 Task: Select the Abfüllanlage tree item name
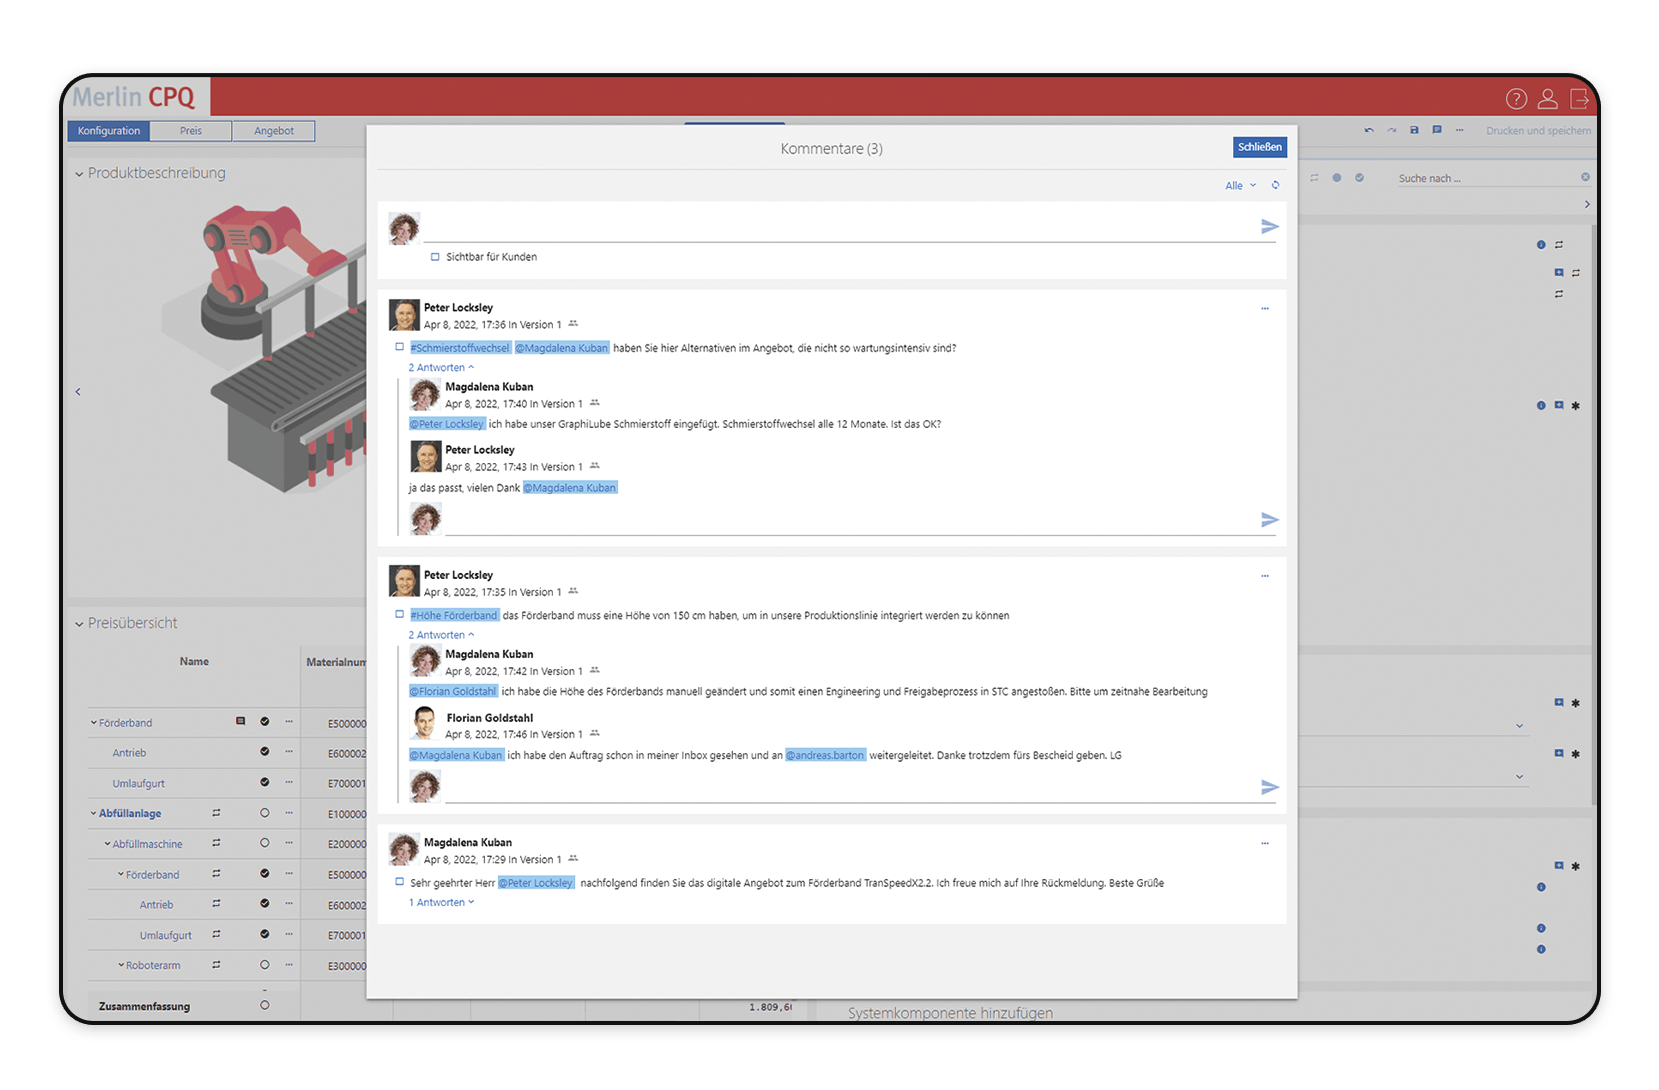pos(130,813)
